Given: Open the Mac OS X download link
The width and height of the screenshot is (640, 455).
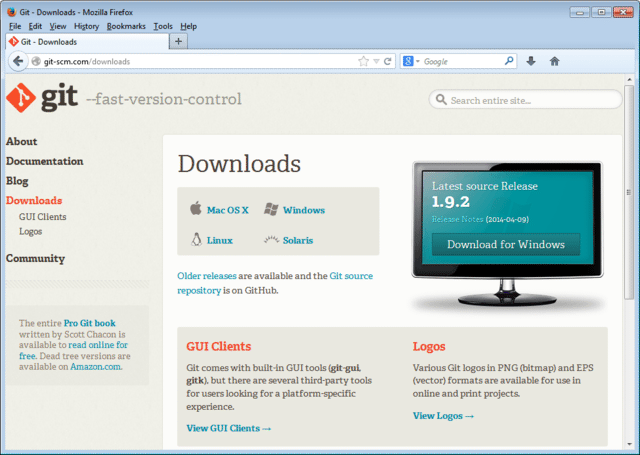Looking at the screenshot, I should 227,210.
